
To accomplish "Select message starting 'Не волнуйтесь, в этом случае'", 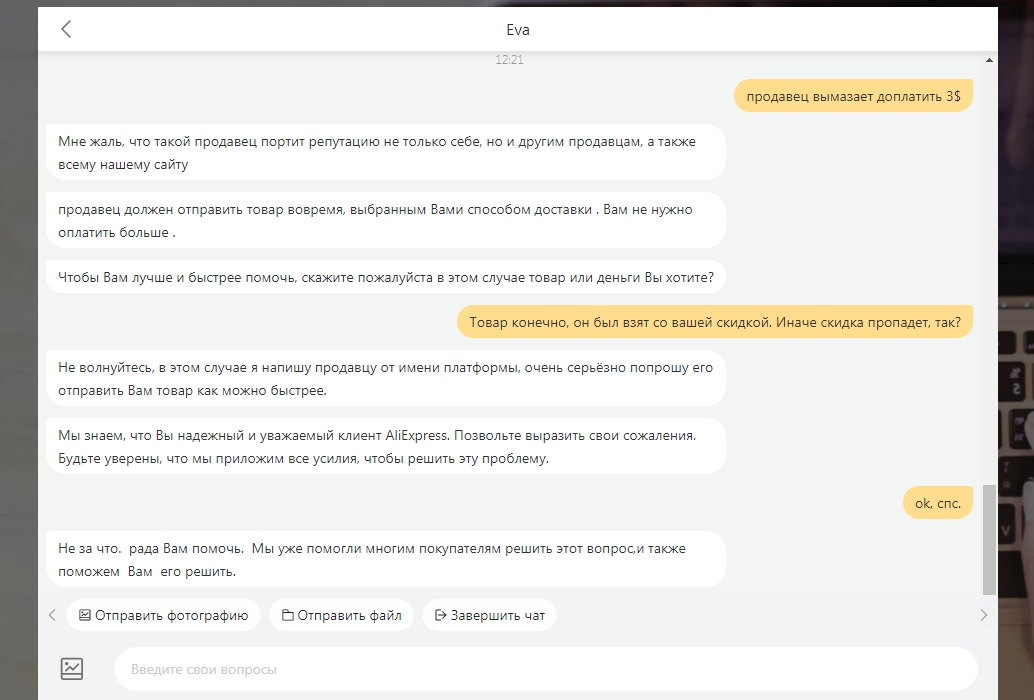I will pyautogui.click(x=386, y=378).
